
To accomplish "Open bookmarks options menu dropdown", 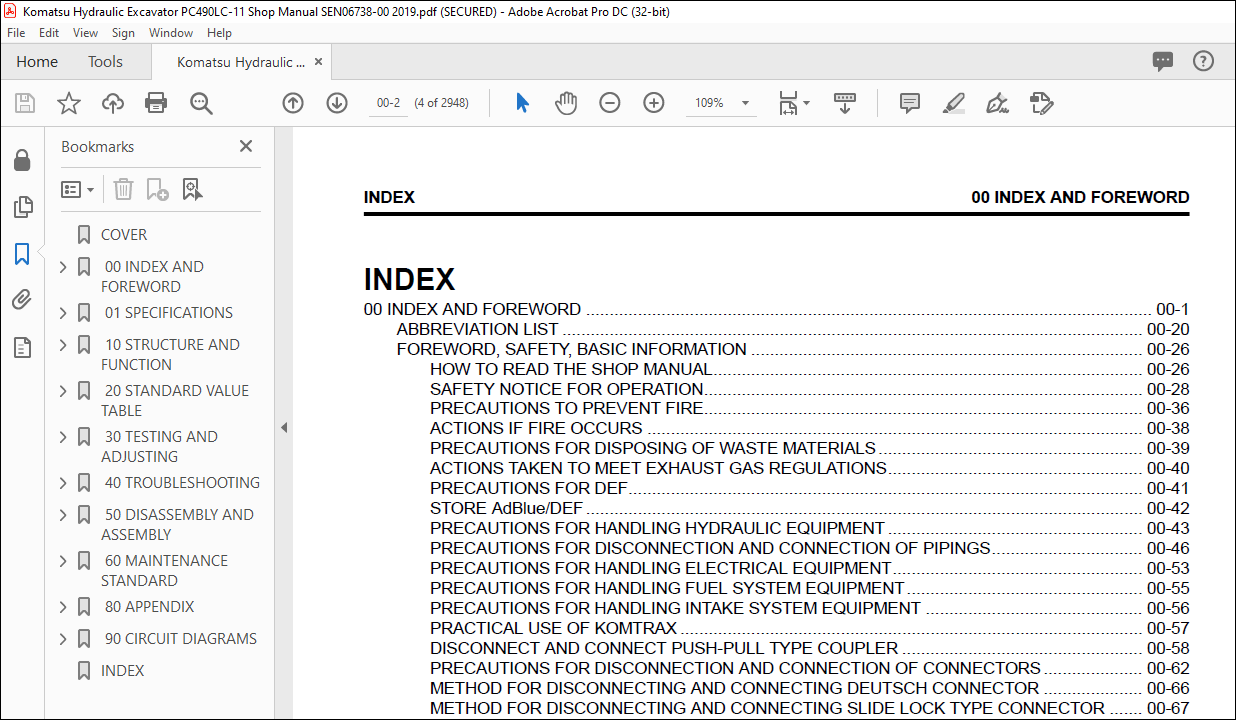I will 78,189.
